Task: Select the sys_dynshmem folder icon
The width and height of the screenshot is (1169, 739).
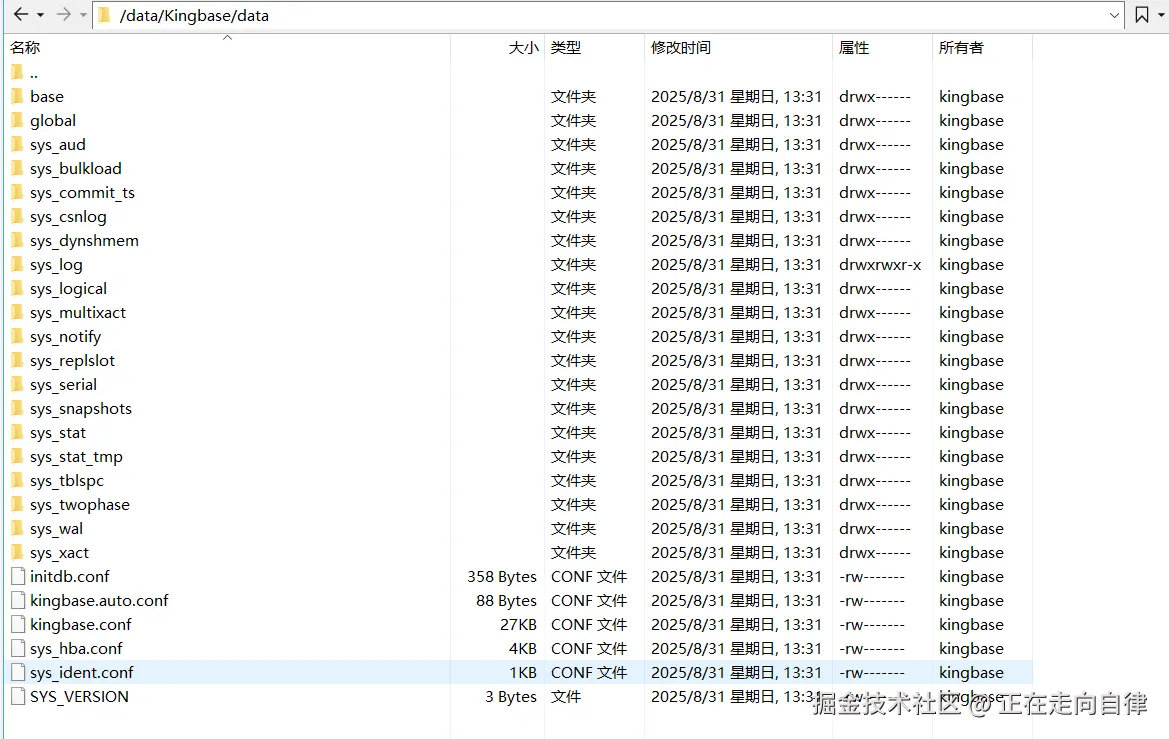Action: point(18,240)
